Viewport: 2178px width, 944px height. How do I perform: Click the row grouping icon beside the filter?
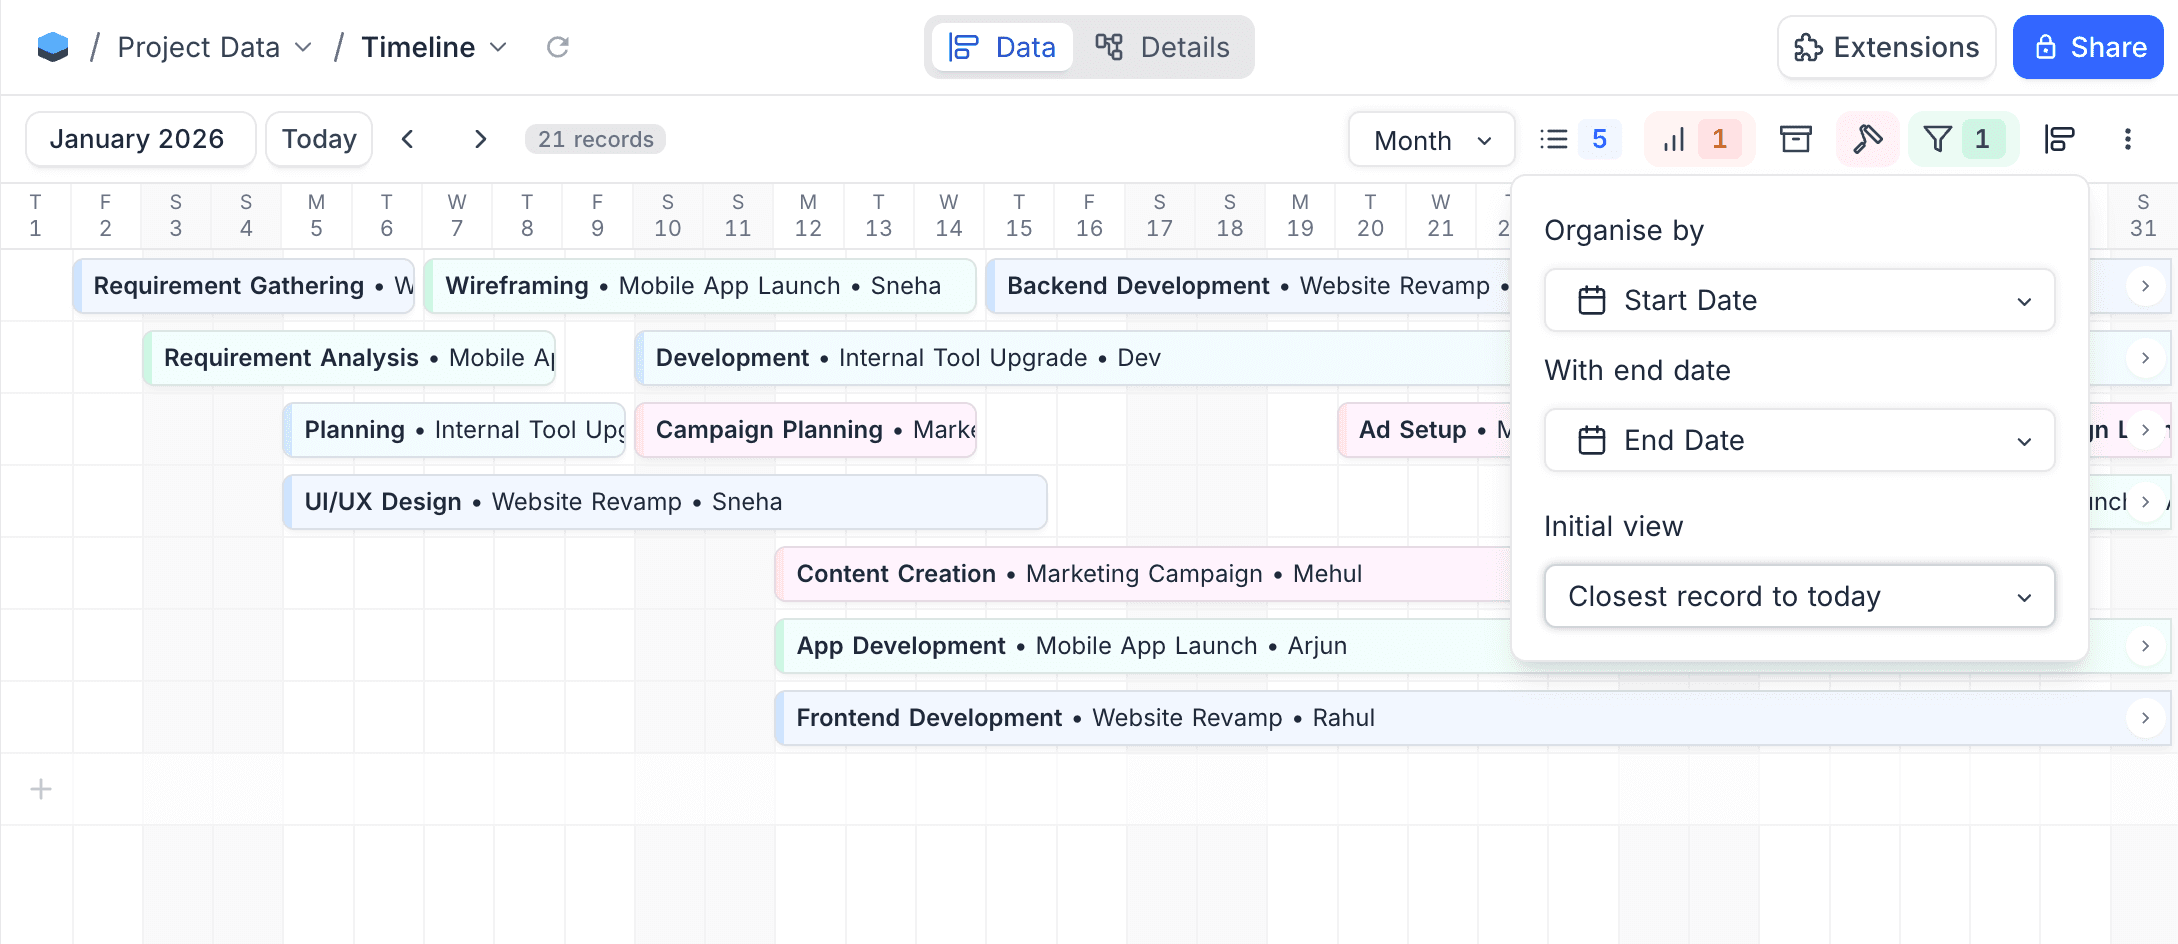[2059, 139]
